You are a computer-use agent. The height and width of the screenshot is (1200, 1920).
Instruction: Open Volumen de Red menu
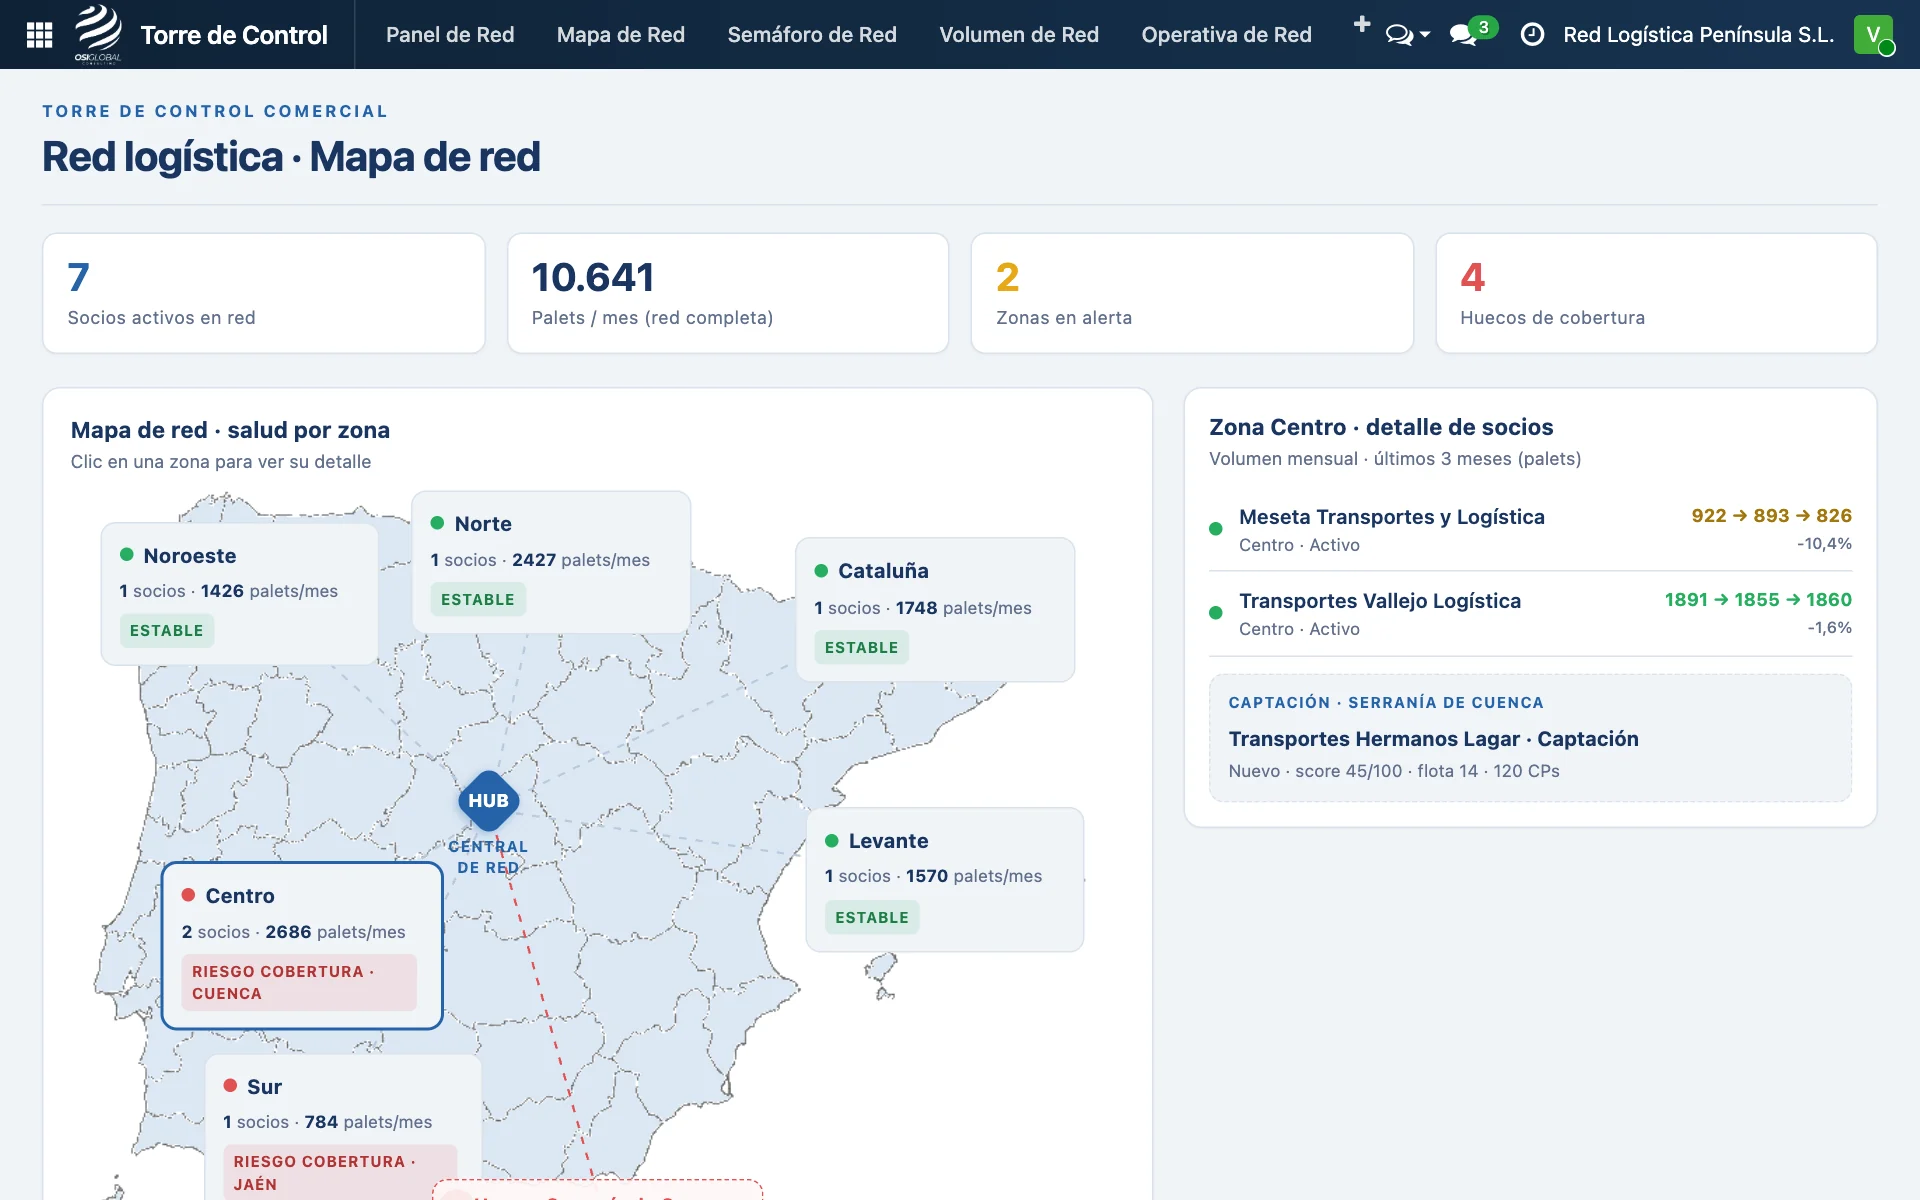click(x=1019, y=35)
